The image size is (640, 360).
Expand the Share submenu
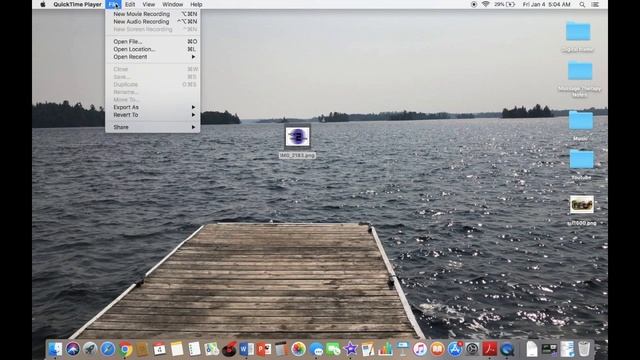click(153, 127)
